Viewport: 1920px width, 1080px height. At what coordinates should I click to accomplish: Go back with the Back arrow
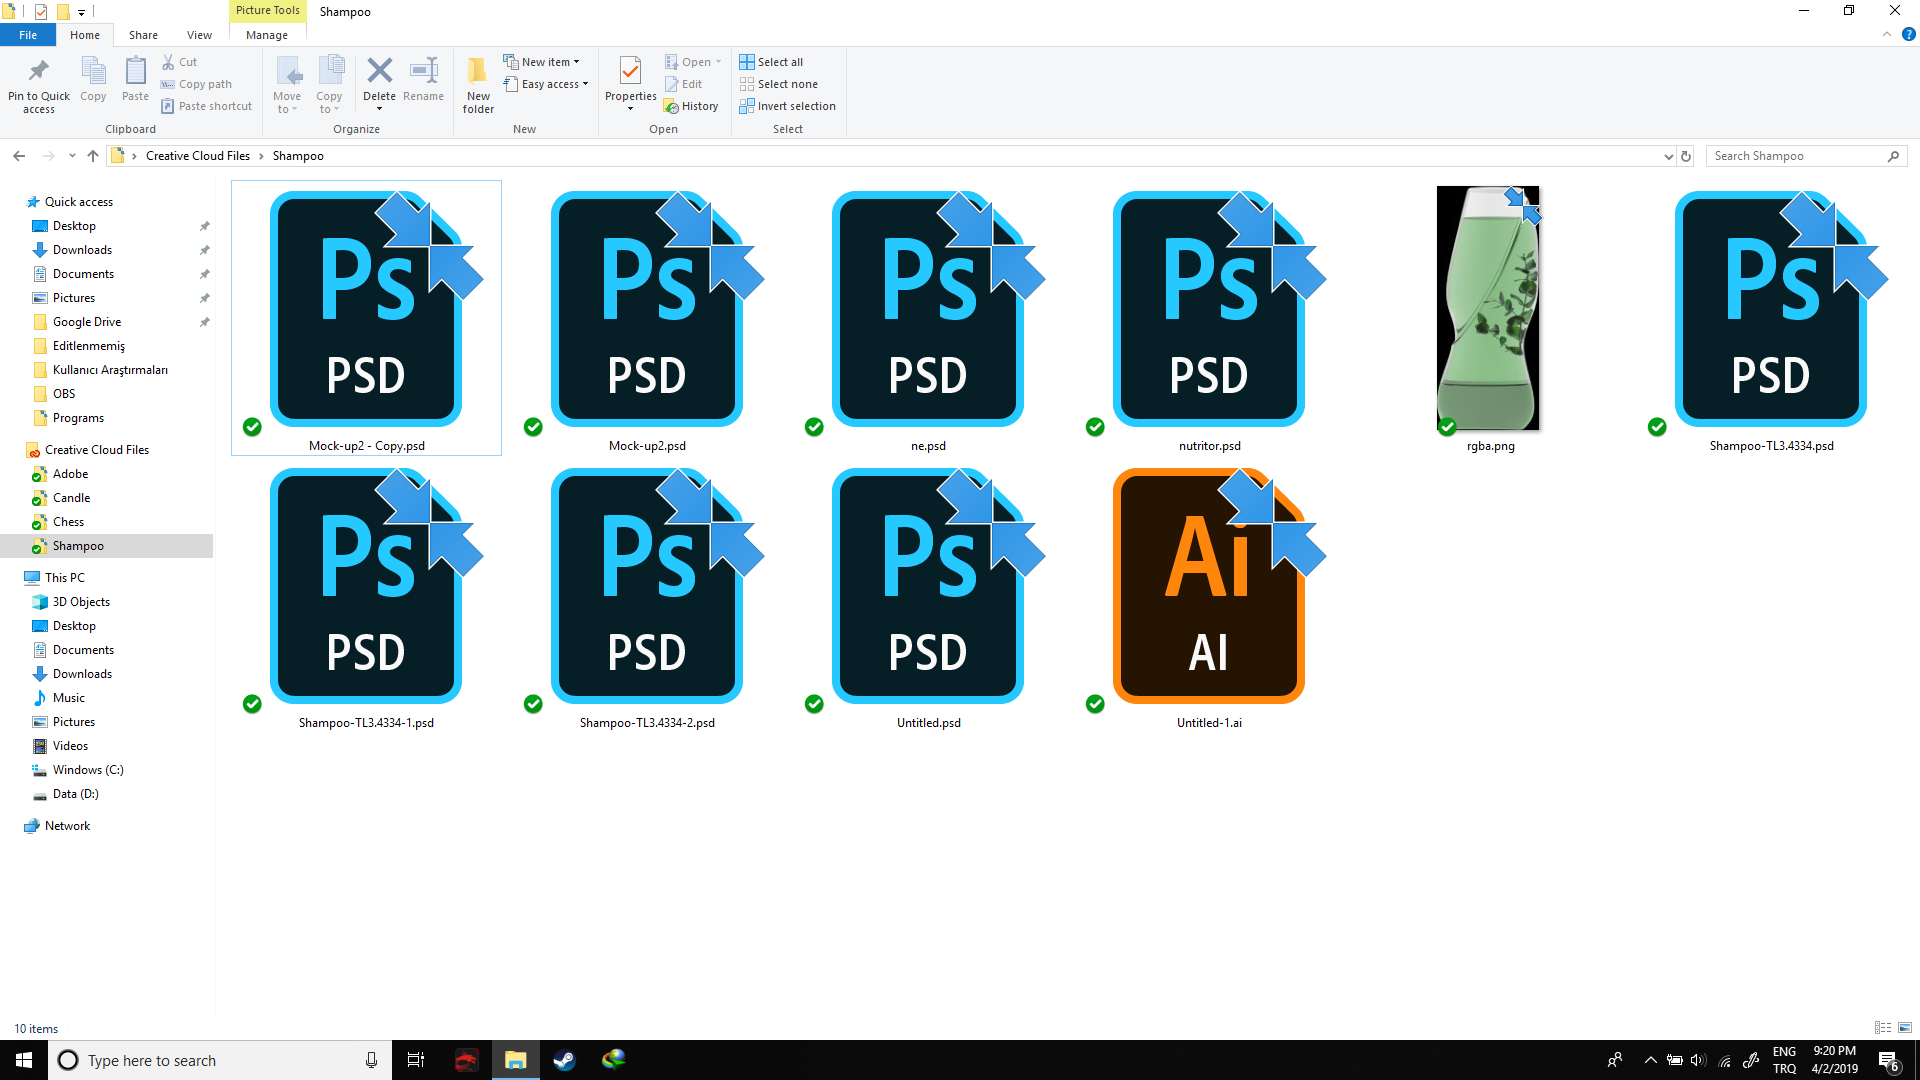[x=19, y=156]
